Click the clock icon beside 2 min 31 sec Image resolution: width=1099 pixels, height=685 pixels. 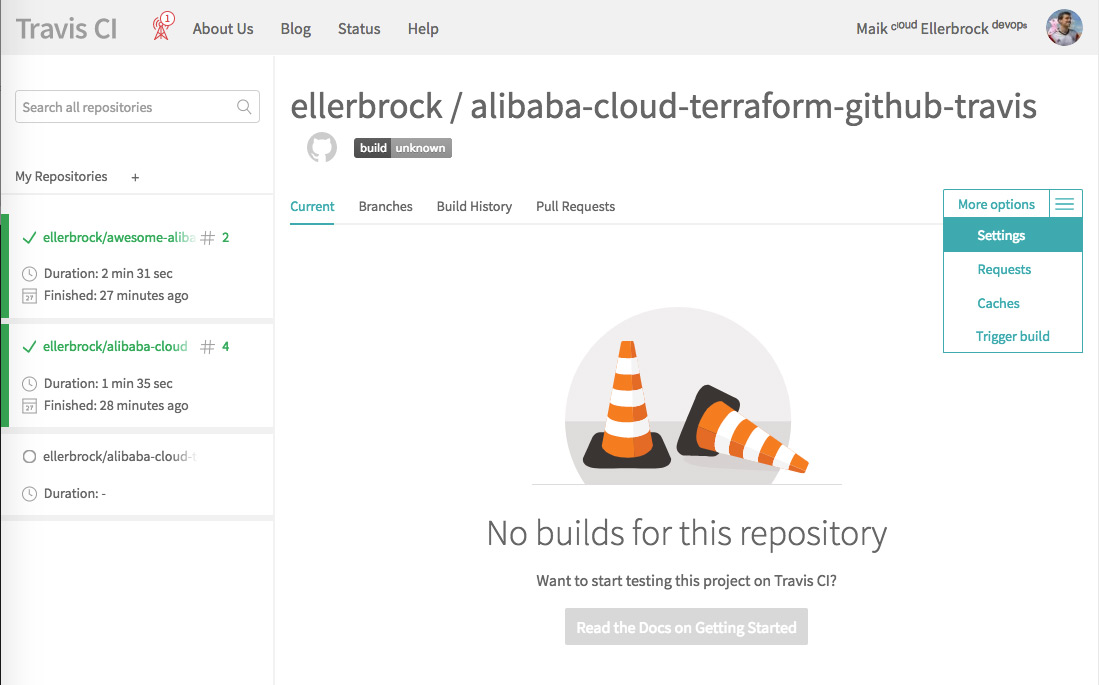click(29, 273)
